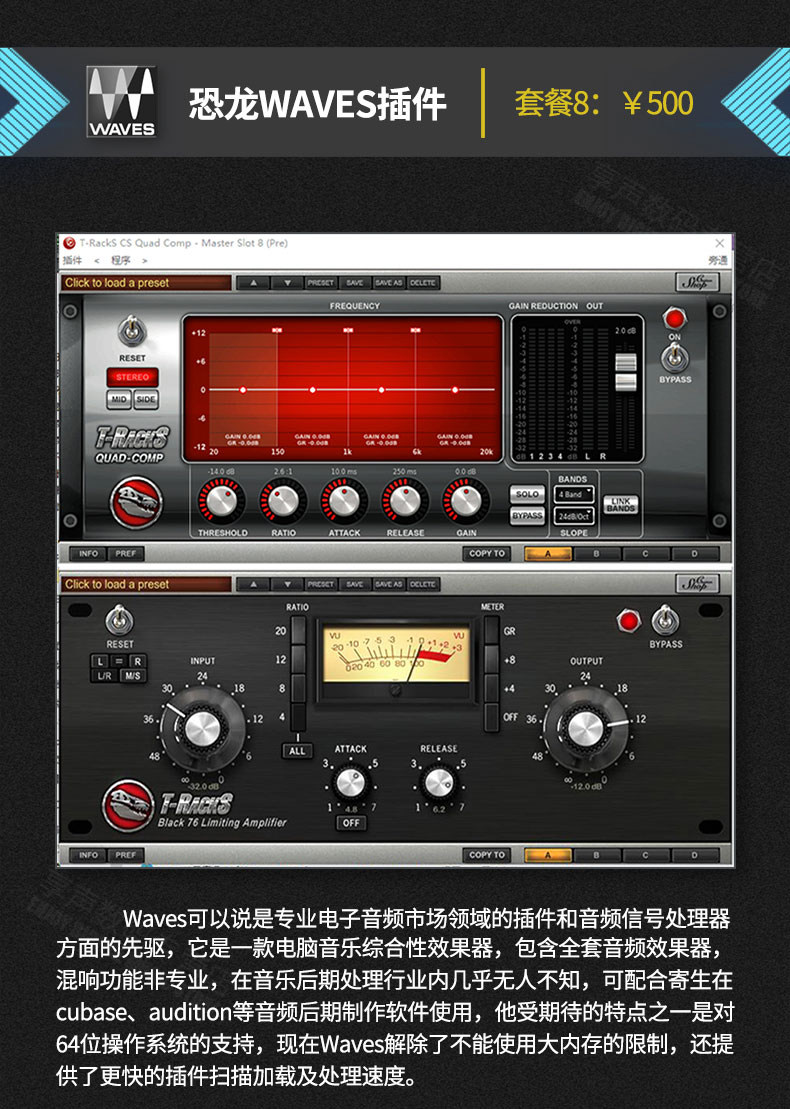Open Custom Shop in Quad-Comp

pos(697,282)
